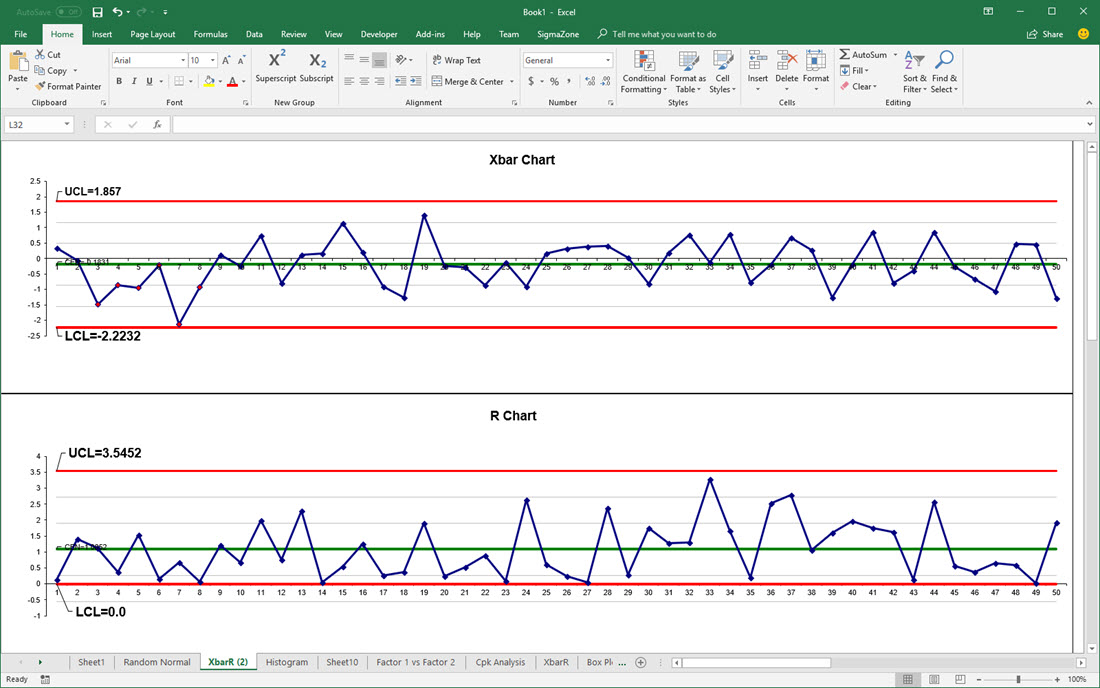The height and width of the screenshot is (688, 1100).
Task: Click the Share button
Action: (x=1045, y=34)
